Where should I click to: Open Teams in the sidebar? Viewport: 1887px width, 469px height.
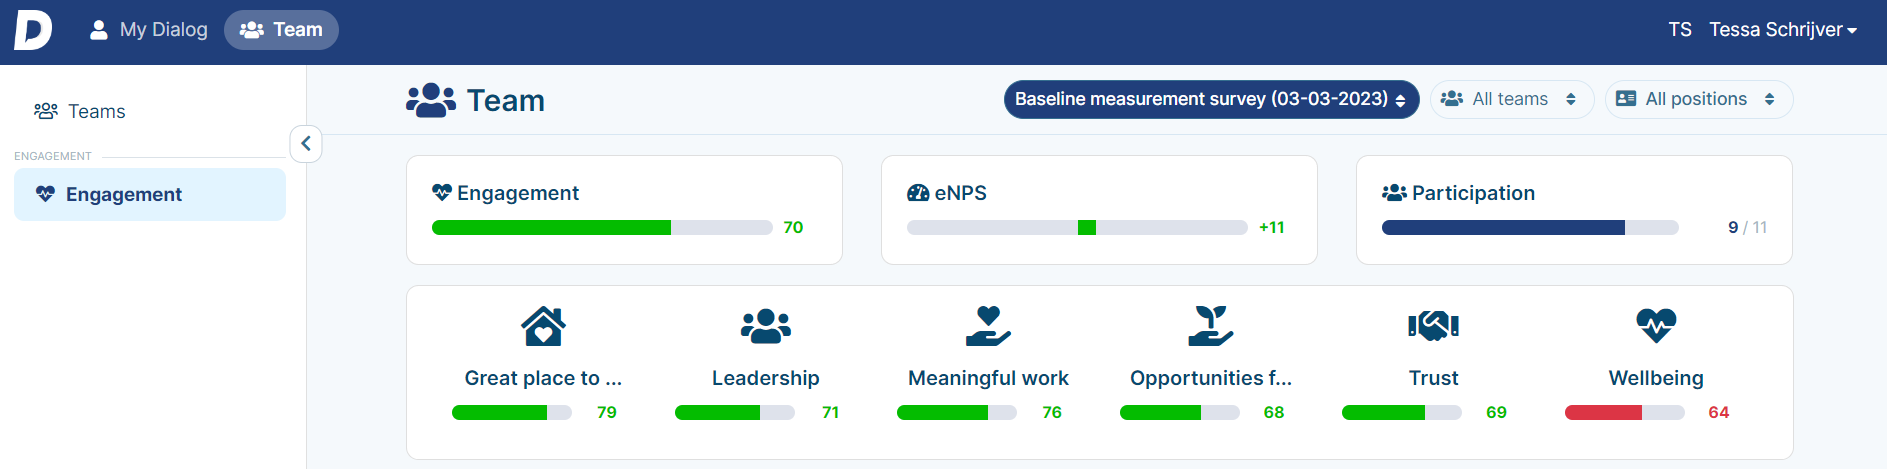click(96, 111)
